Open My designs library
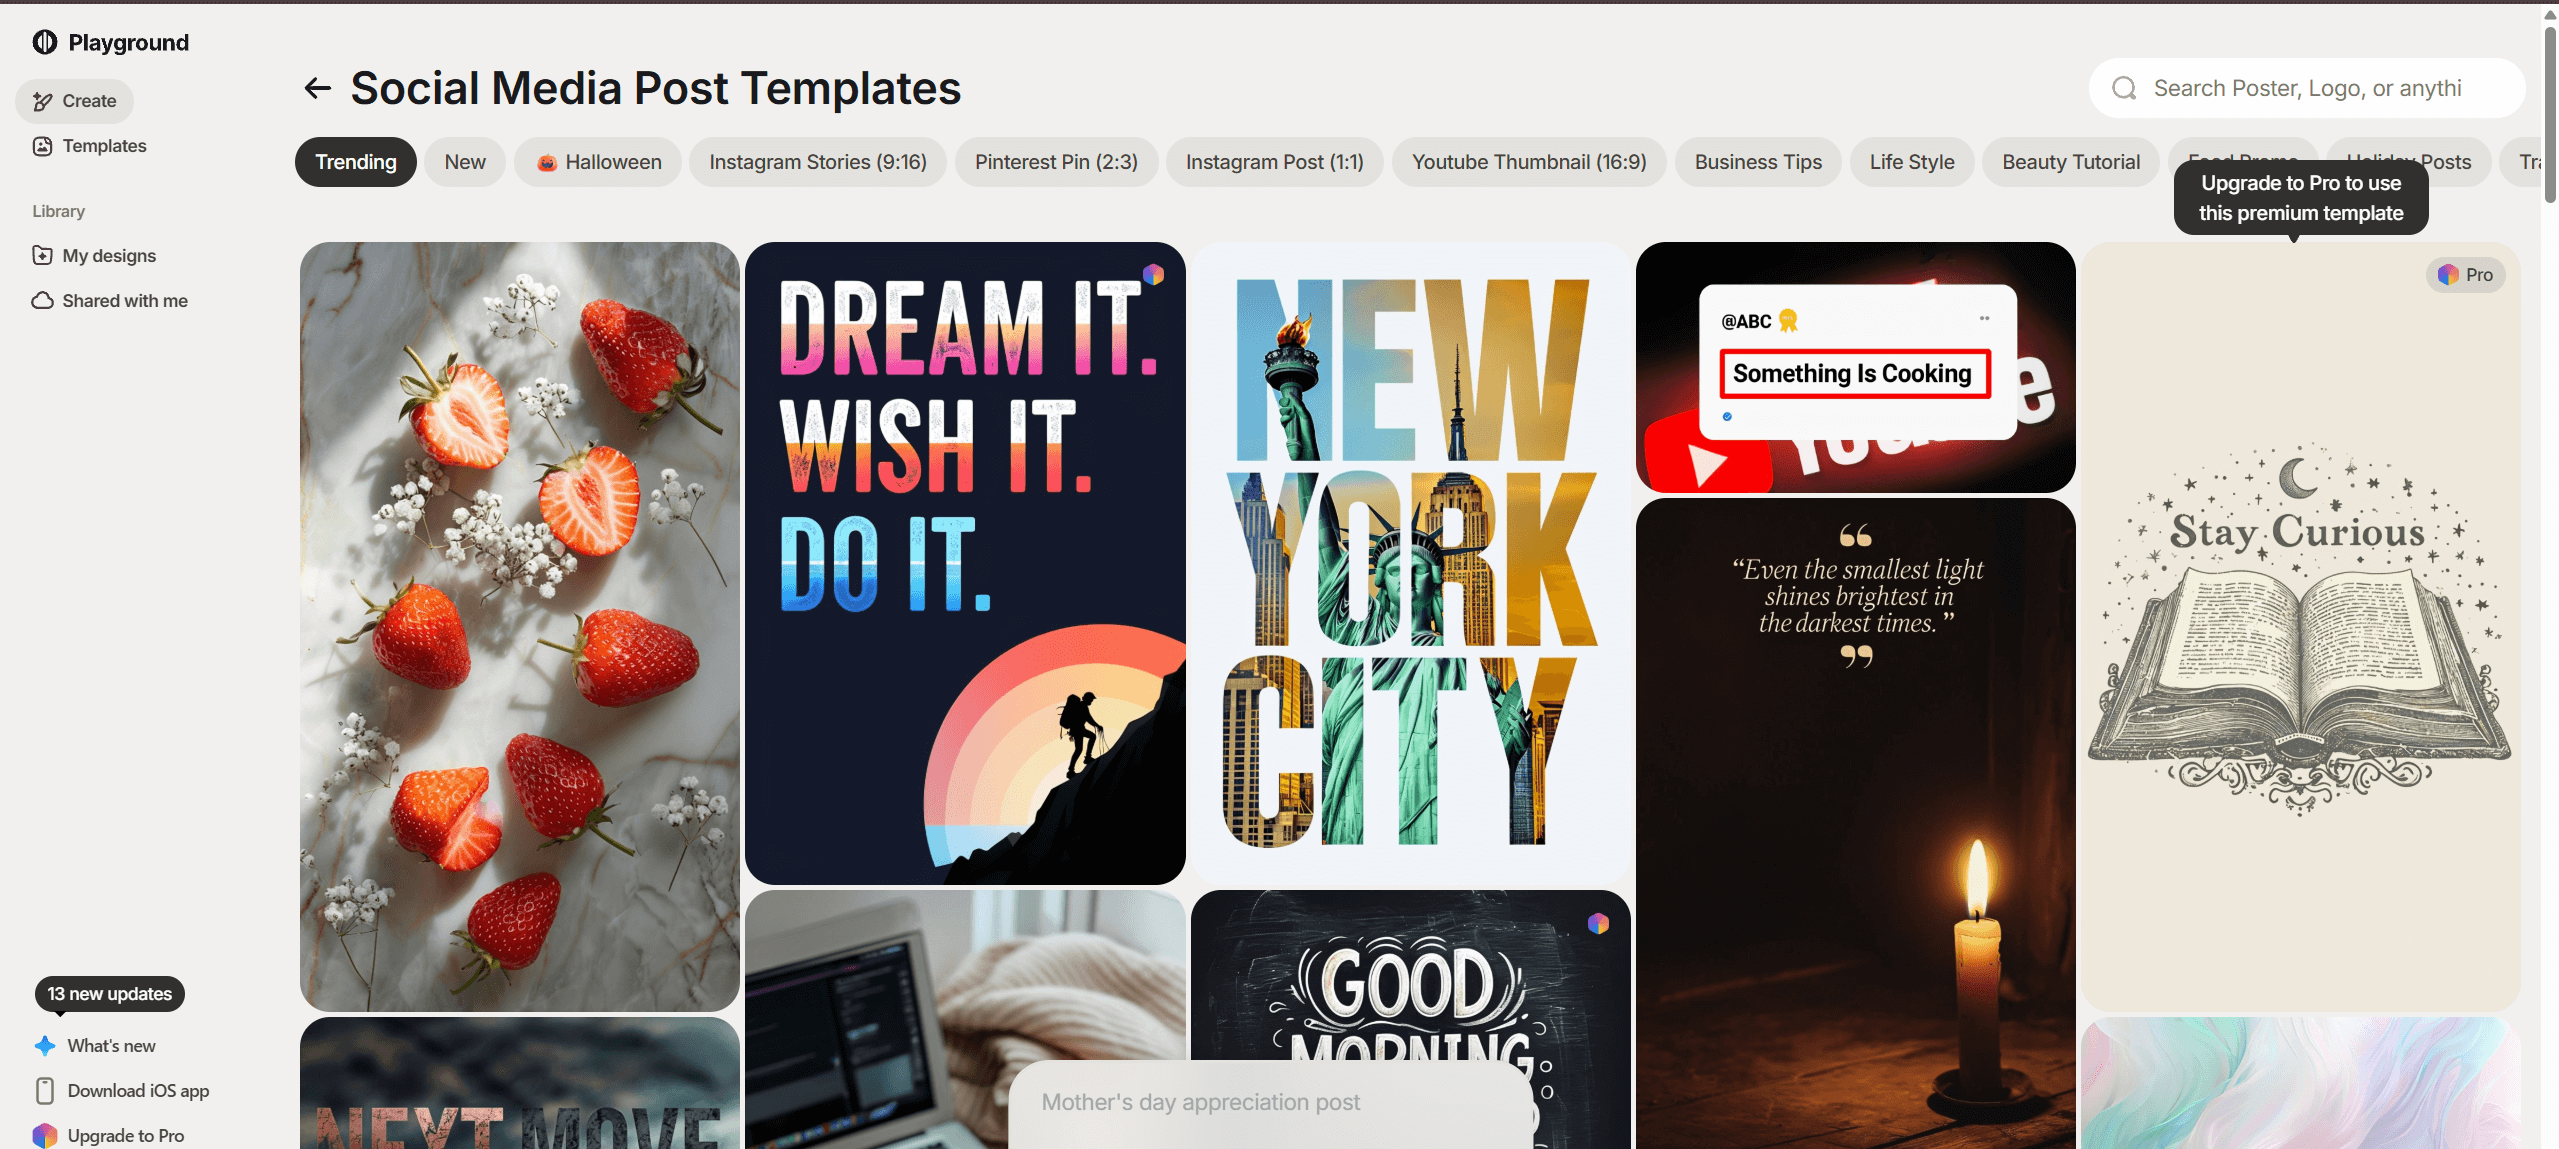The width and height of the screenshot is (2559, 1149). 95,255
